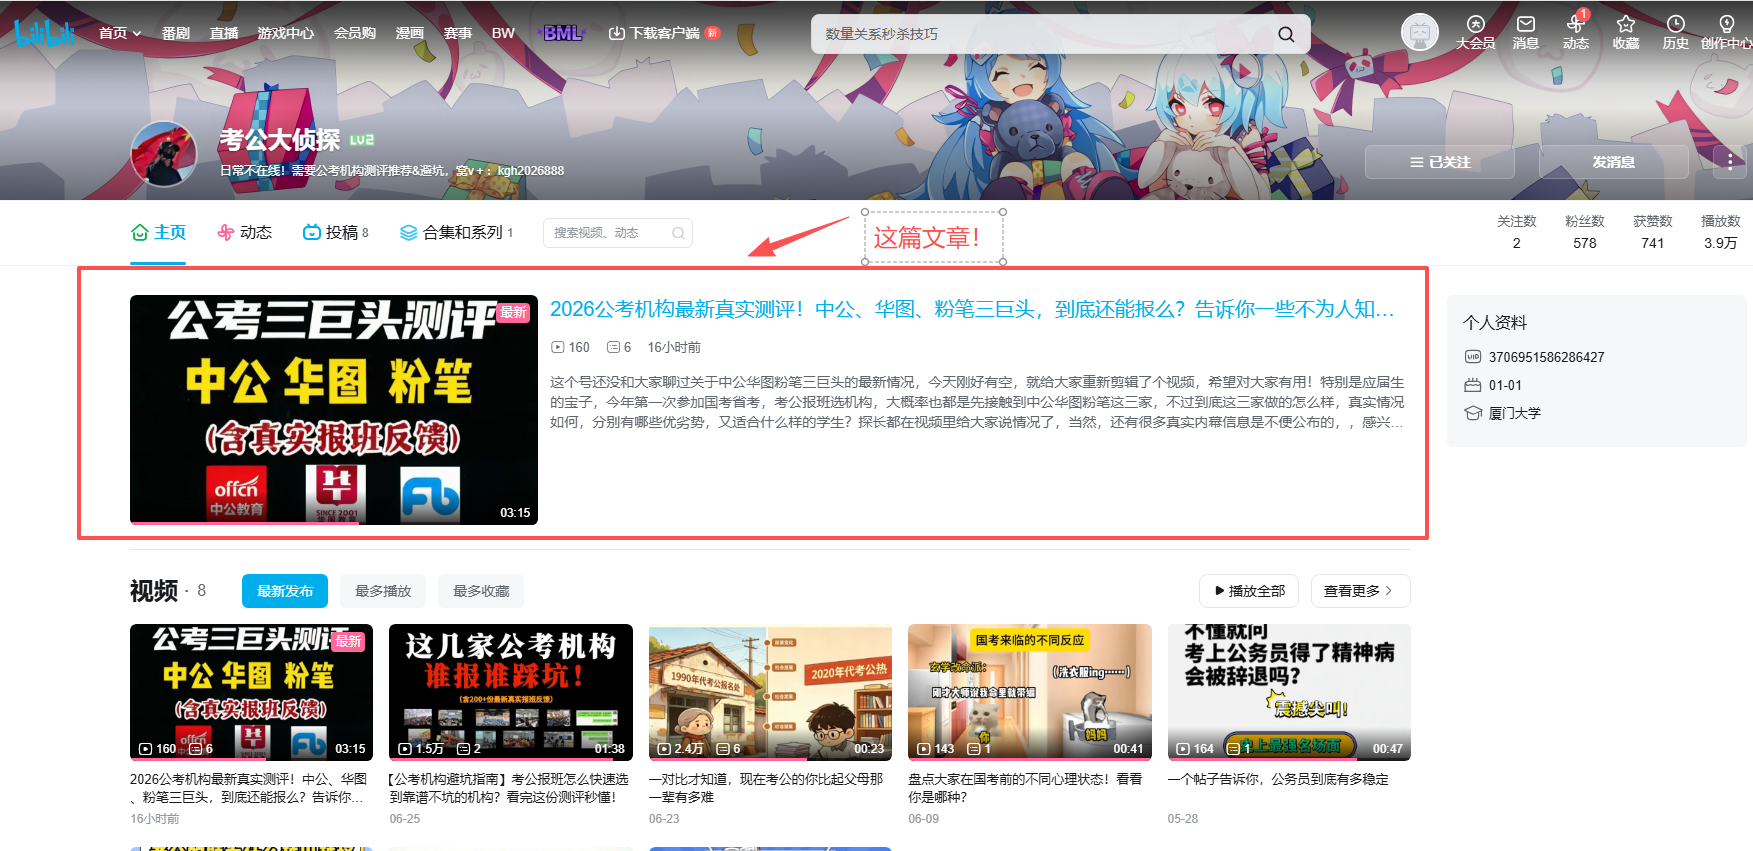Image resolution: width=1753 pixels, height=851 pixels.
Task: Open title 一个帖子告诉你，公务员到底有多稳定
Action: coord(1278,779)
